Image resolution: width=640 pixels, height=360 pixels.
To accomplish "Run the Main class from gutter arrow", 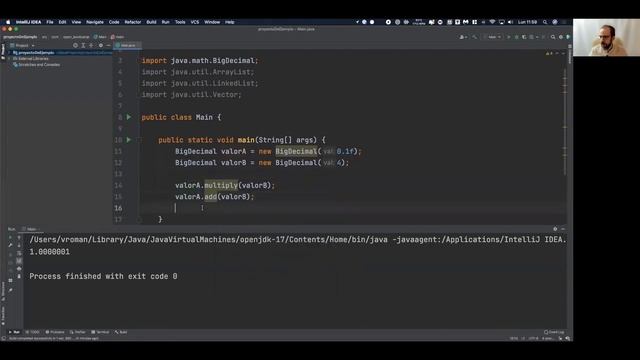I will [129, 117].
